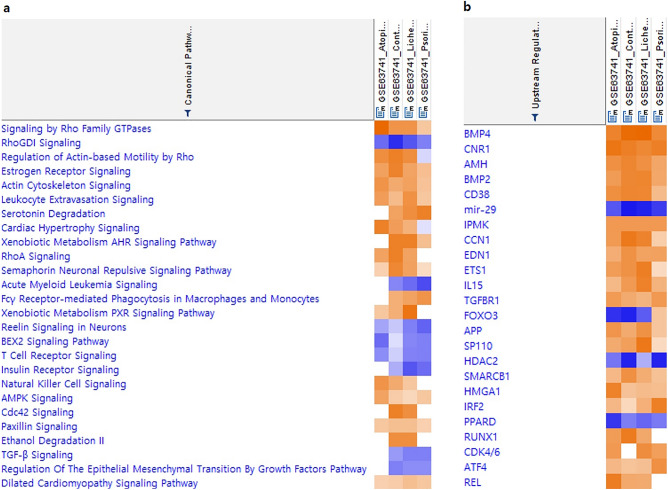The height and width of the screenshot is (490, 668).
Task: Click the expression icon under Psori column in panel a
Action: click(x=423, y=112)
